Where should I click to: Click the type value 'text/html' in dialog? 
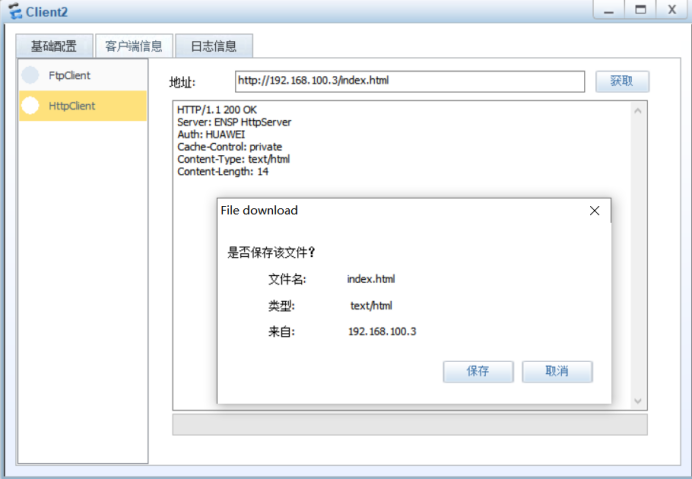click(x=371, y=306)
